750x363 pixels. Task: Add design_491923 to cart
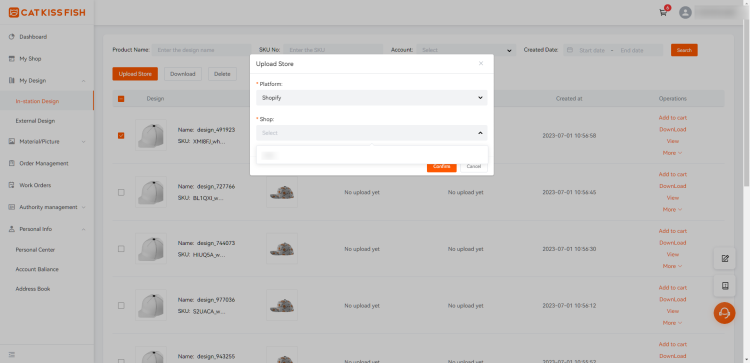tap(672, 118)
